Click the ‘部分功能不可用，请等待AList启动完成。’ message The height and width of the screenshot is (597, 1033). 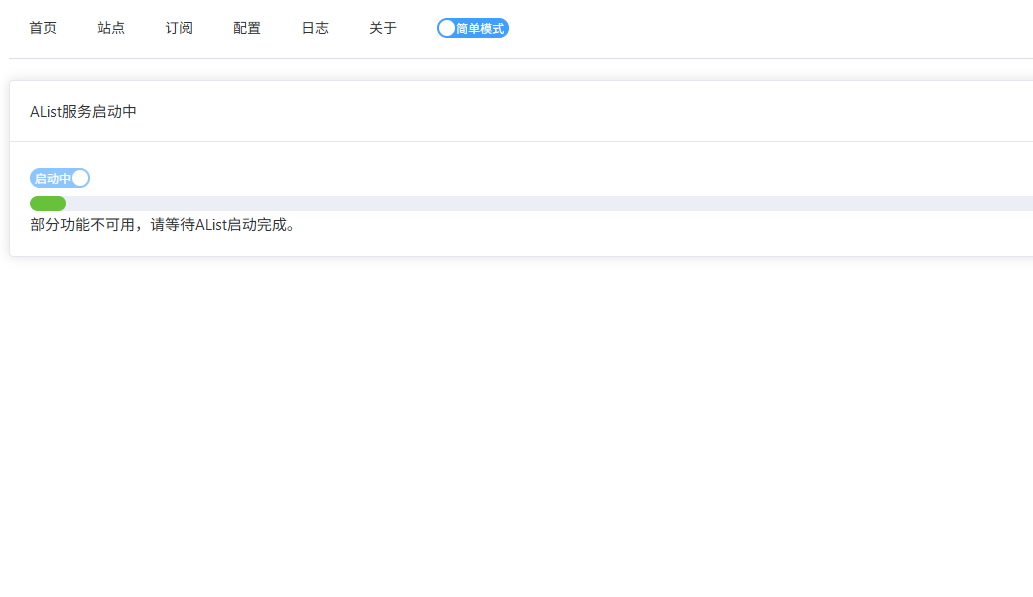(162, 225)
